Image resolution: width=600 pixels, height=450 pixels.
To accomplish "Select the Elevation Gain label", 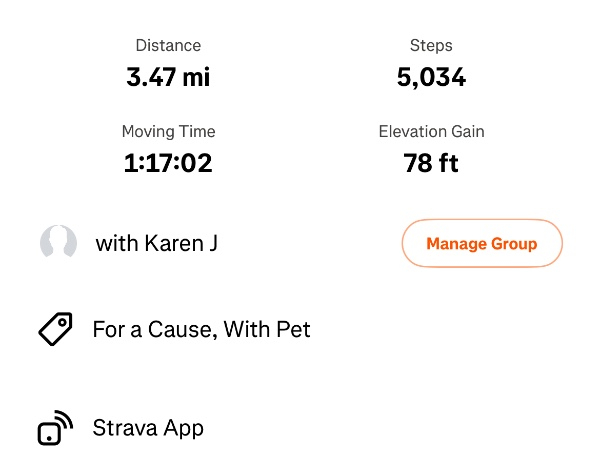I will (x=431, y=132).
